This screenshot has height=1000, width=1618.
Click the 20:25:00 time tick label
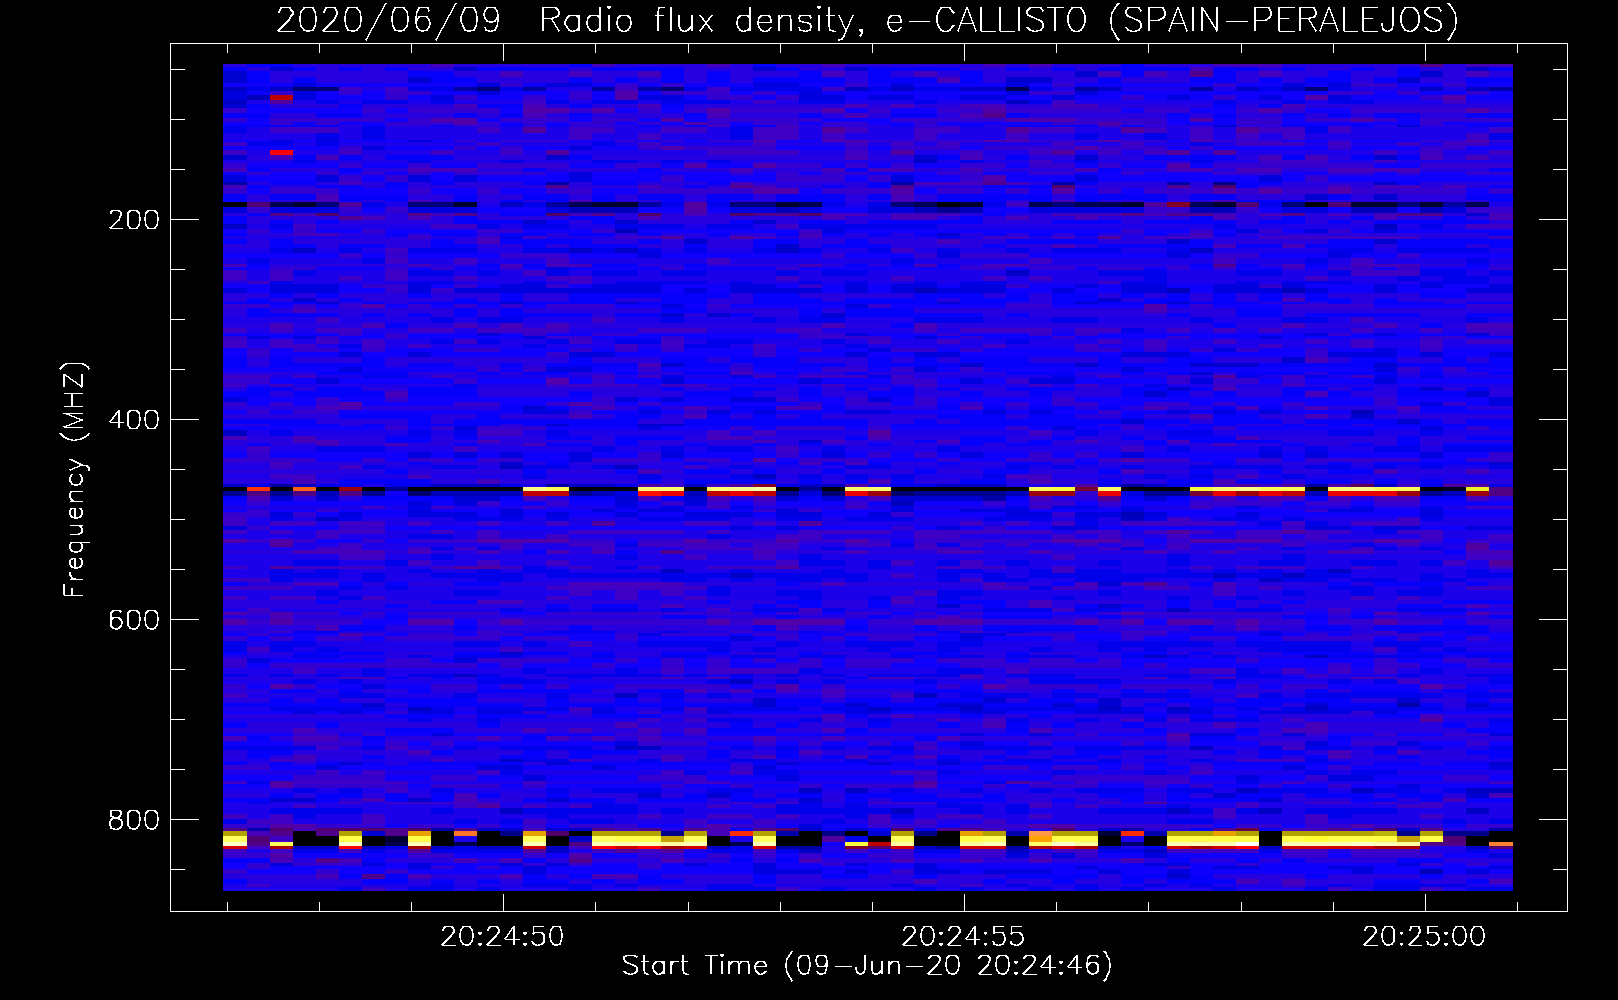tap(1424, 937)
